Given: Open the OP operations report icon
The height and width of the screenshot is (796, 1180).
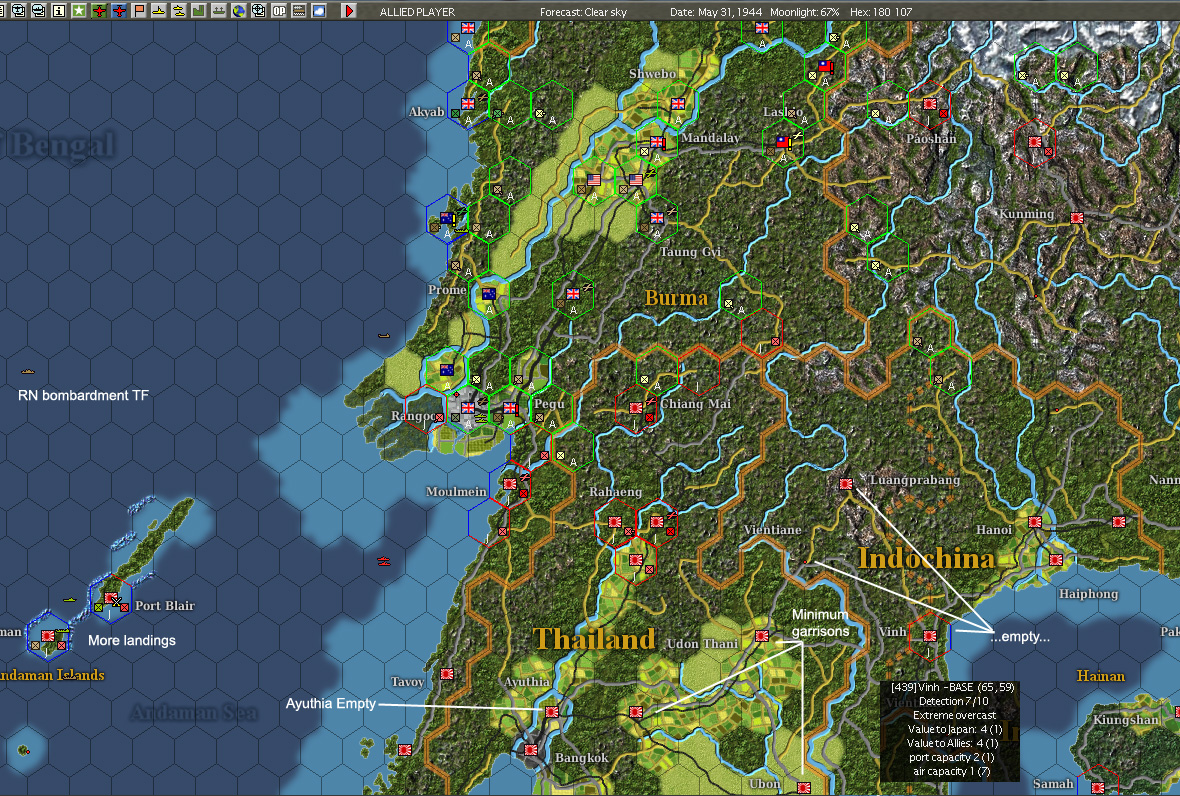Looking at the screenshot, I should tap(279, 11).
